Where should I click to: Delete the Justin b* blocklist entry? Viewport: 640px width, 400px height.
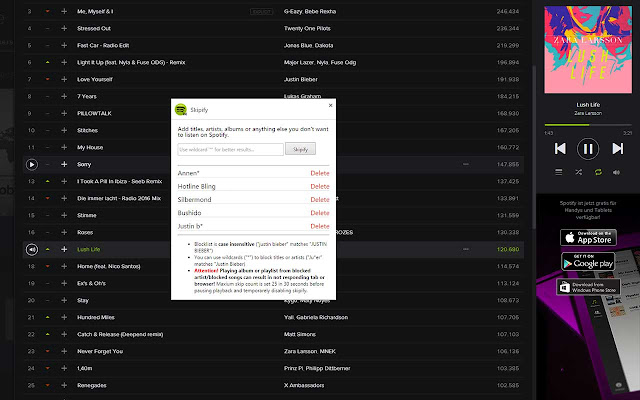coord(320,226)
